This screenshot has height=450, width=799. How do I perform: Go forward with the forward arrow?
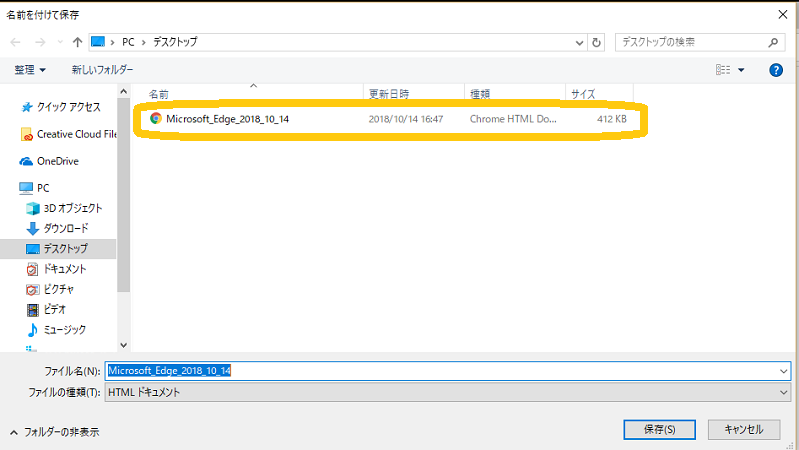click(x=40, y=42)
